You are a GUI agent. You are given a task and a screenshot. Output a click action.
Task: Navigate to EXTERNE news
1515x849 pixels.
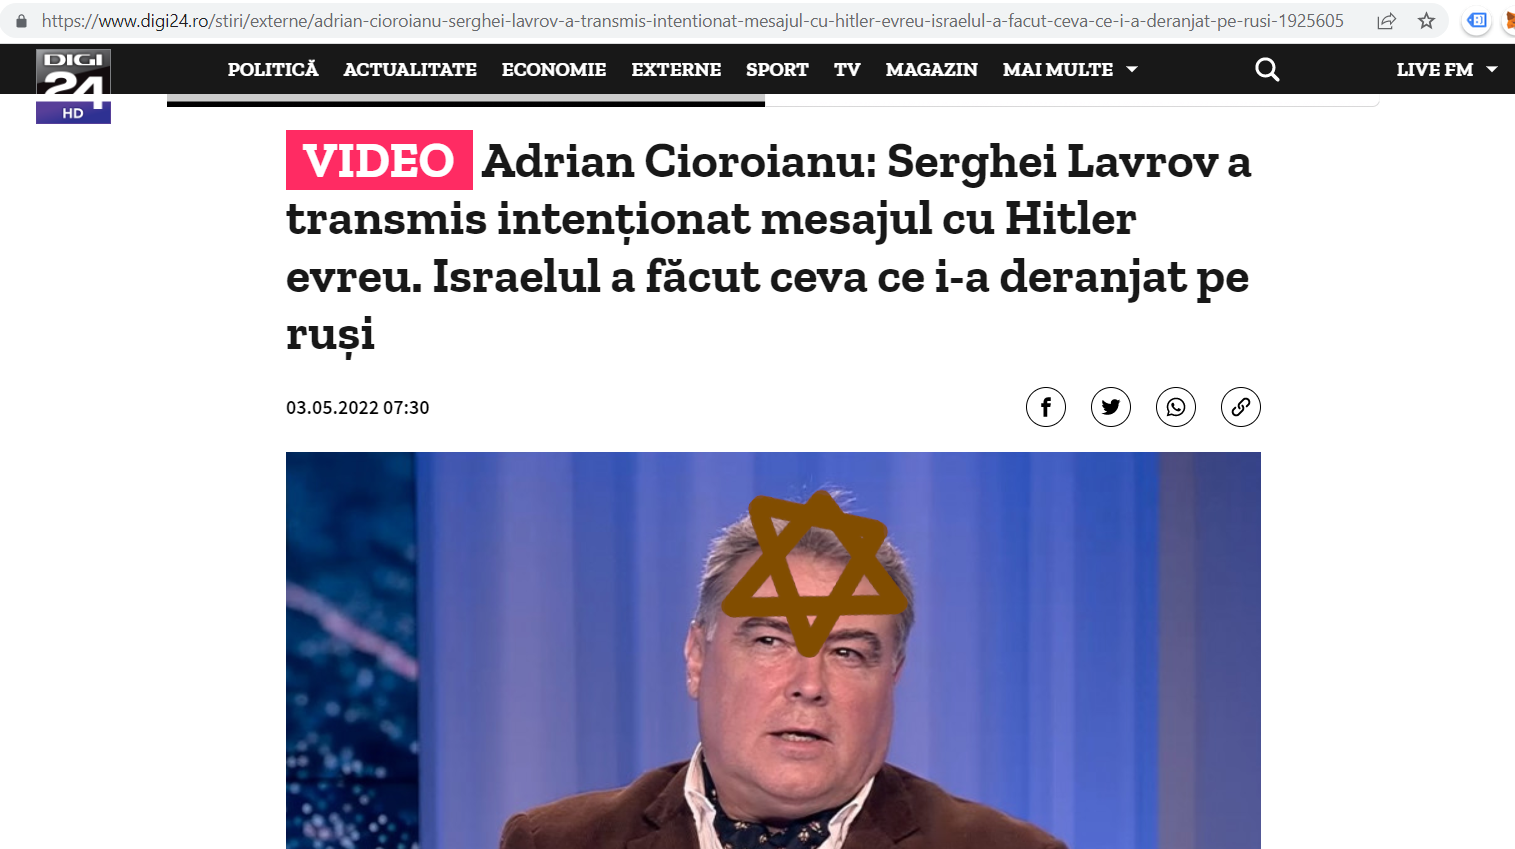[676, 69]
